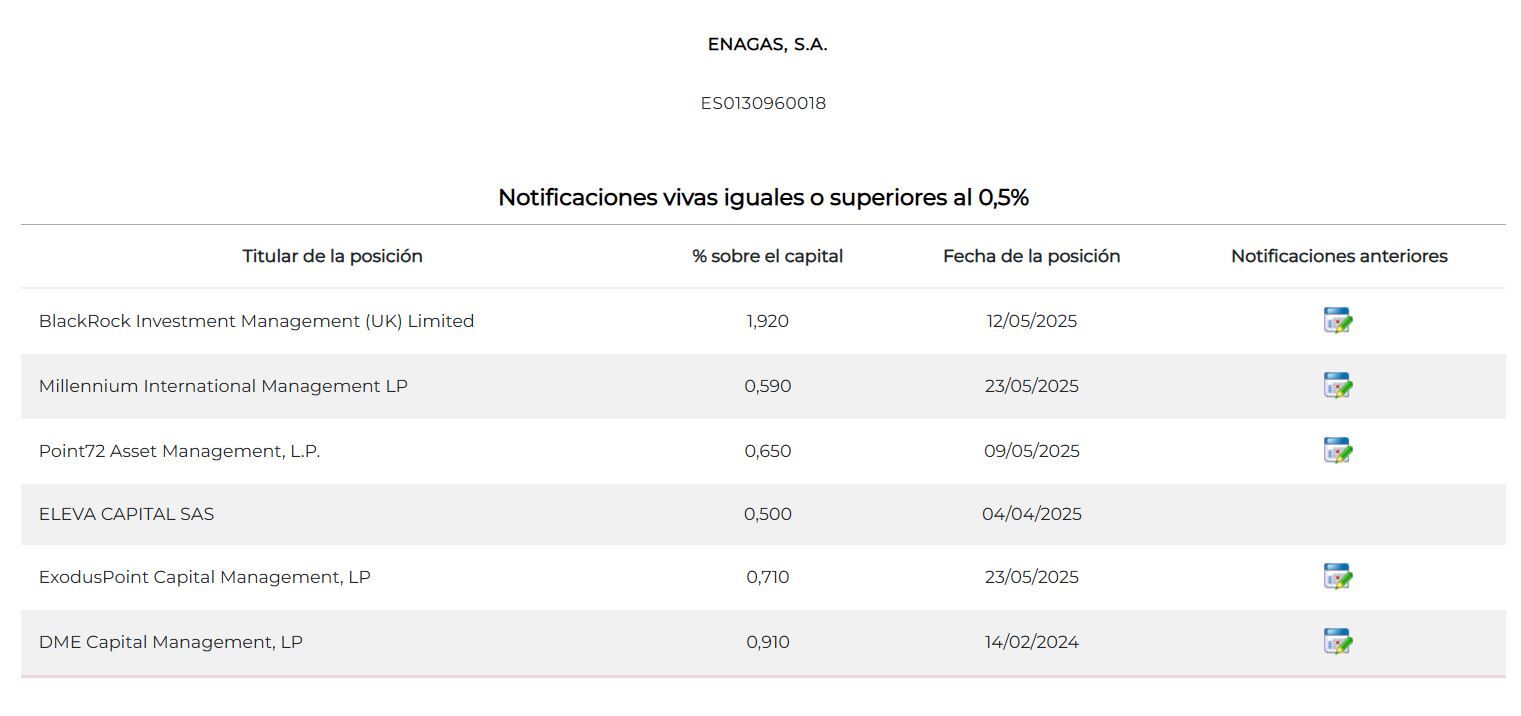
Task: Open Millennium International's previous notifications icon
Action: (1337, 386)
